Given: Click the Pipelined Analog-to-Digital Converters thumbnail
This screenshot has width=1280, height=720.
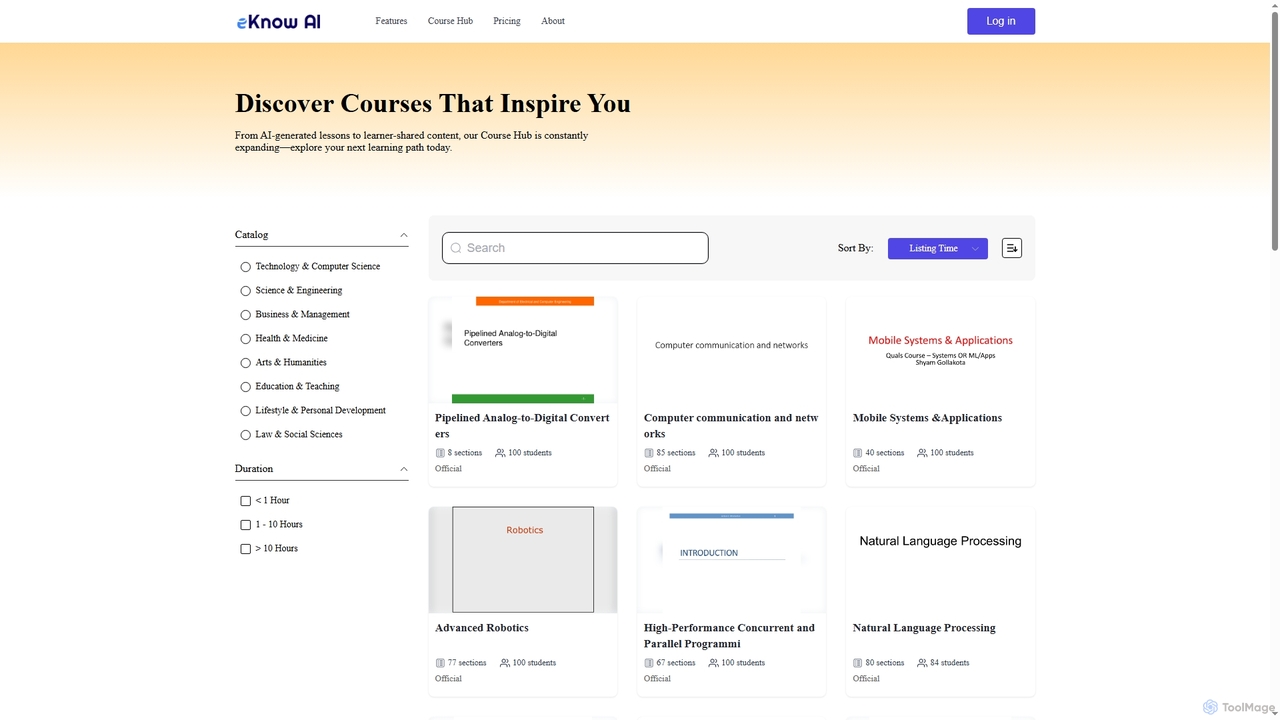Looking at the screenshot, I should [x=523, y=350].
